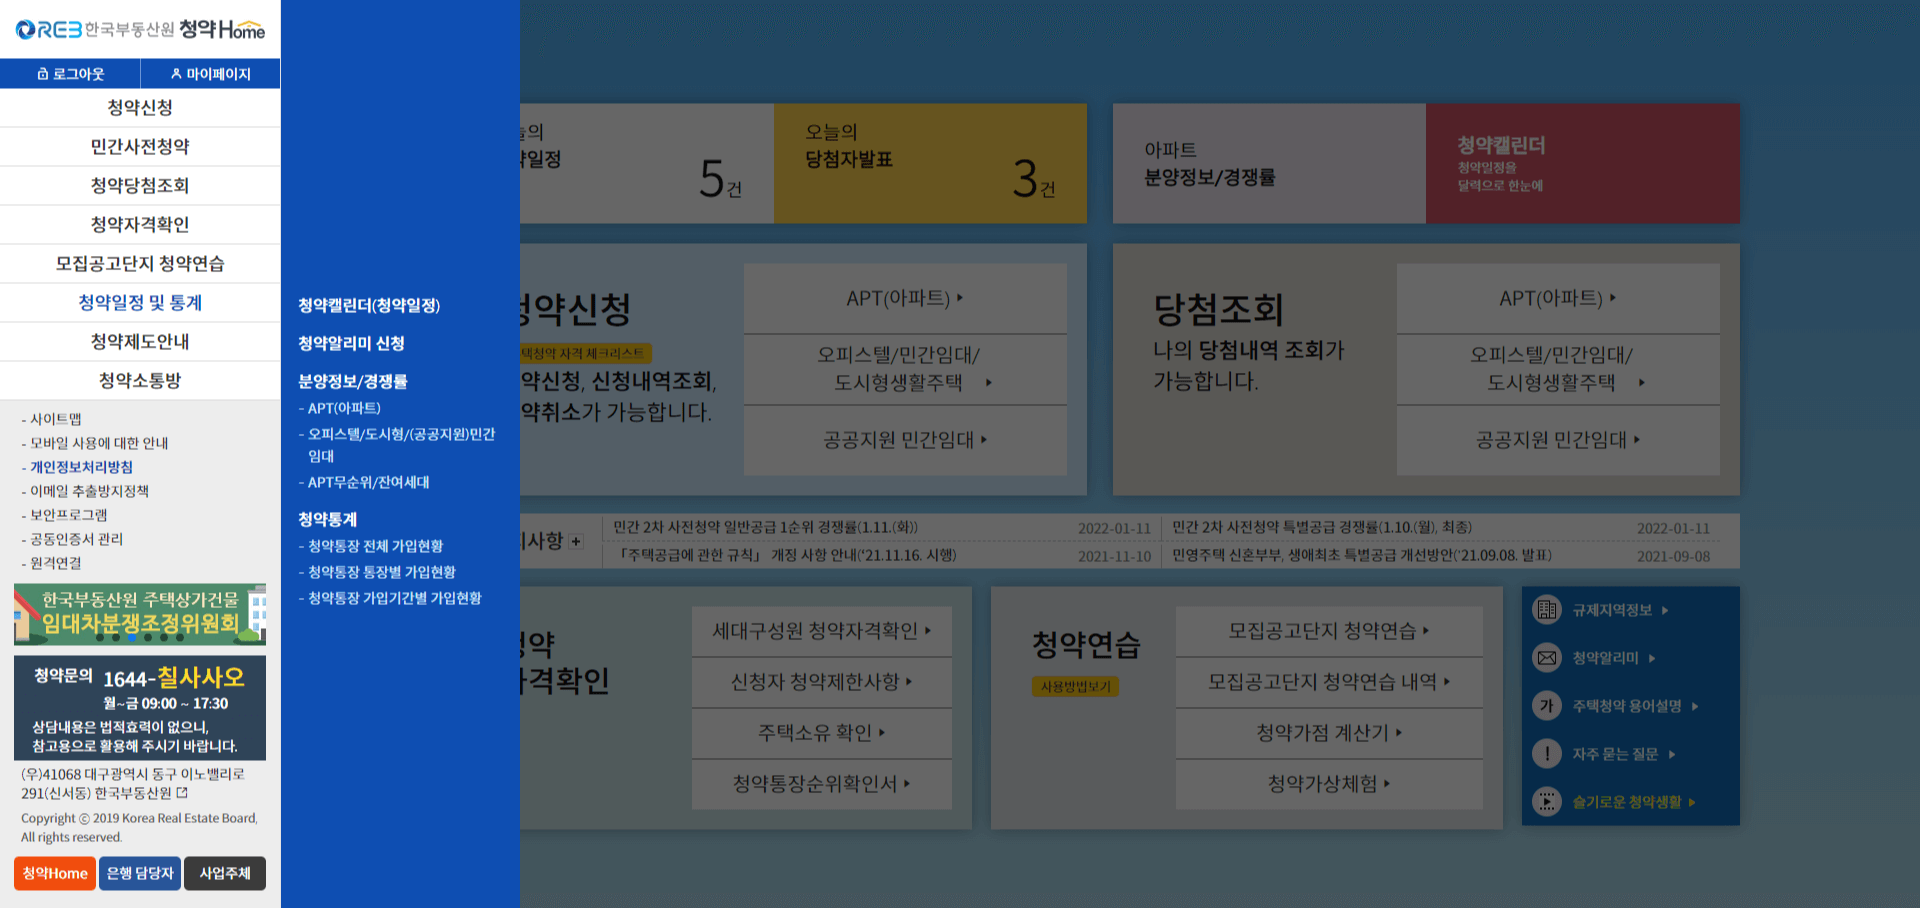Open 청약알리미 신청 submenu
The image size is (1920, 908).
tap(351, 343)
